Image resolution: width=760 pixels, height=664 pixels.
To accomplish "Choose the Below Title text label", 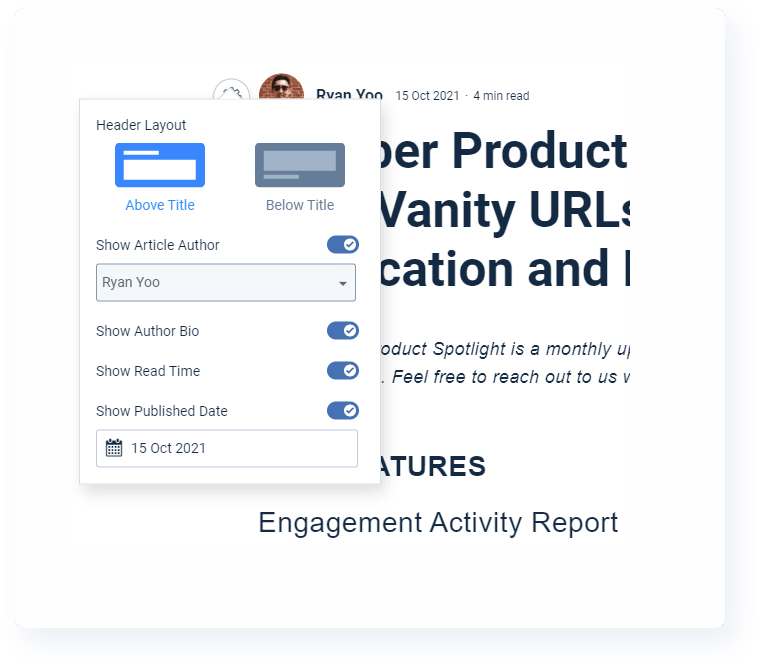I will (300, 205).
